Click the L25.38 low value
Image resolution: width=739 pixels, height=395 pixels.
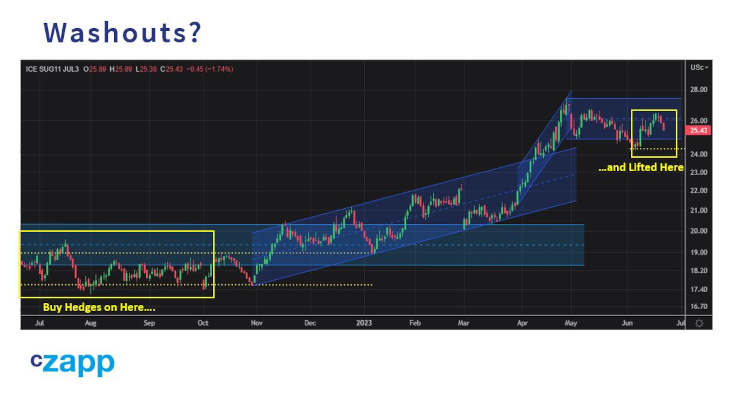[146, 69]
